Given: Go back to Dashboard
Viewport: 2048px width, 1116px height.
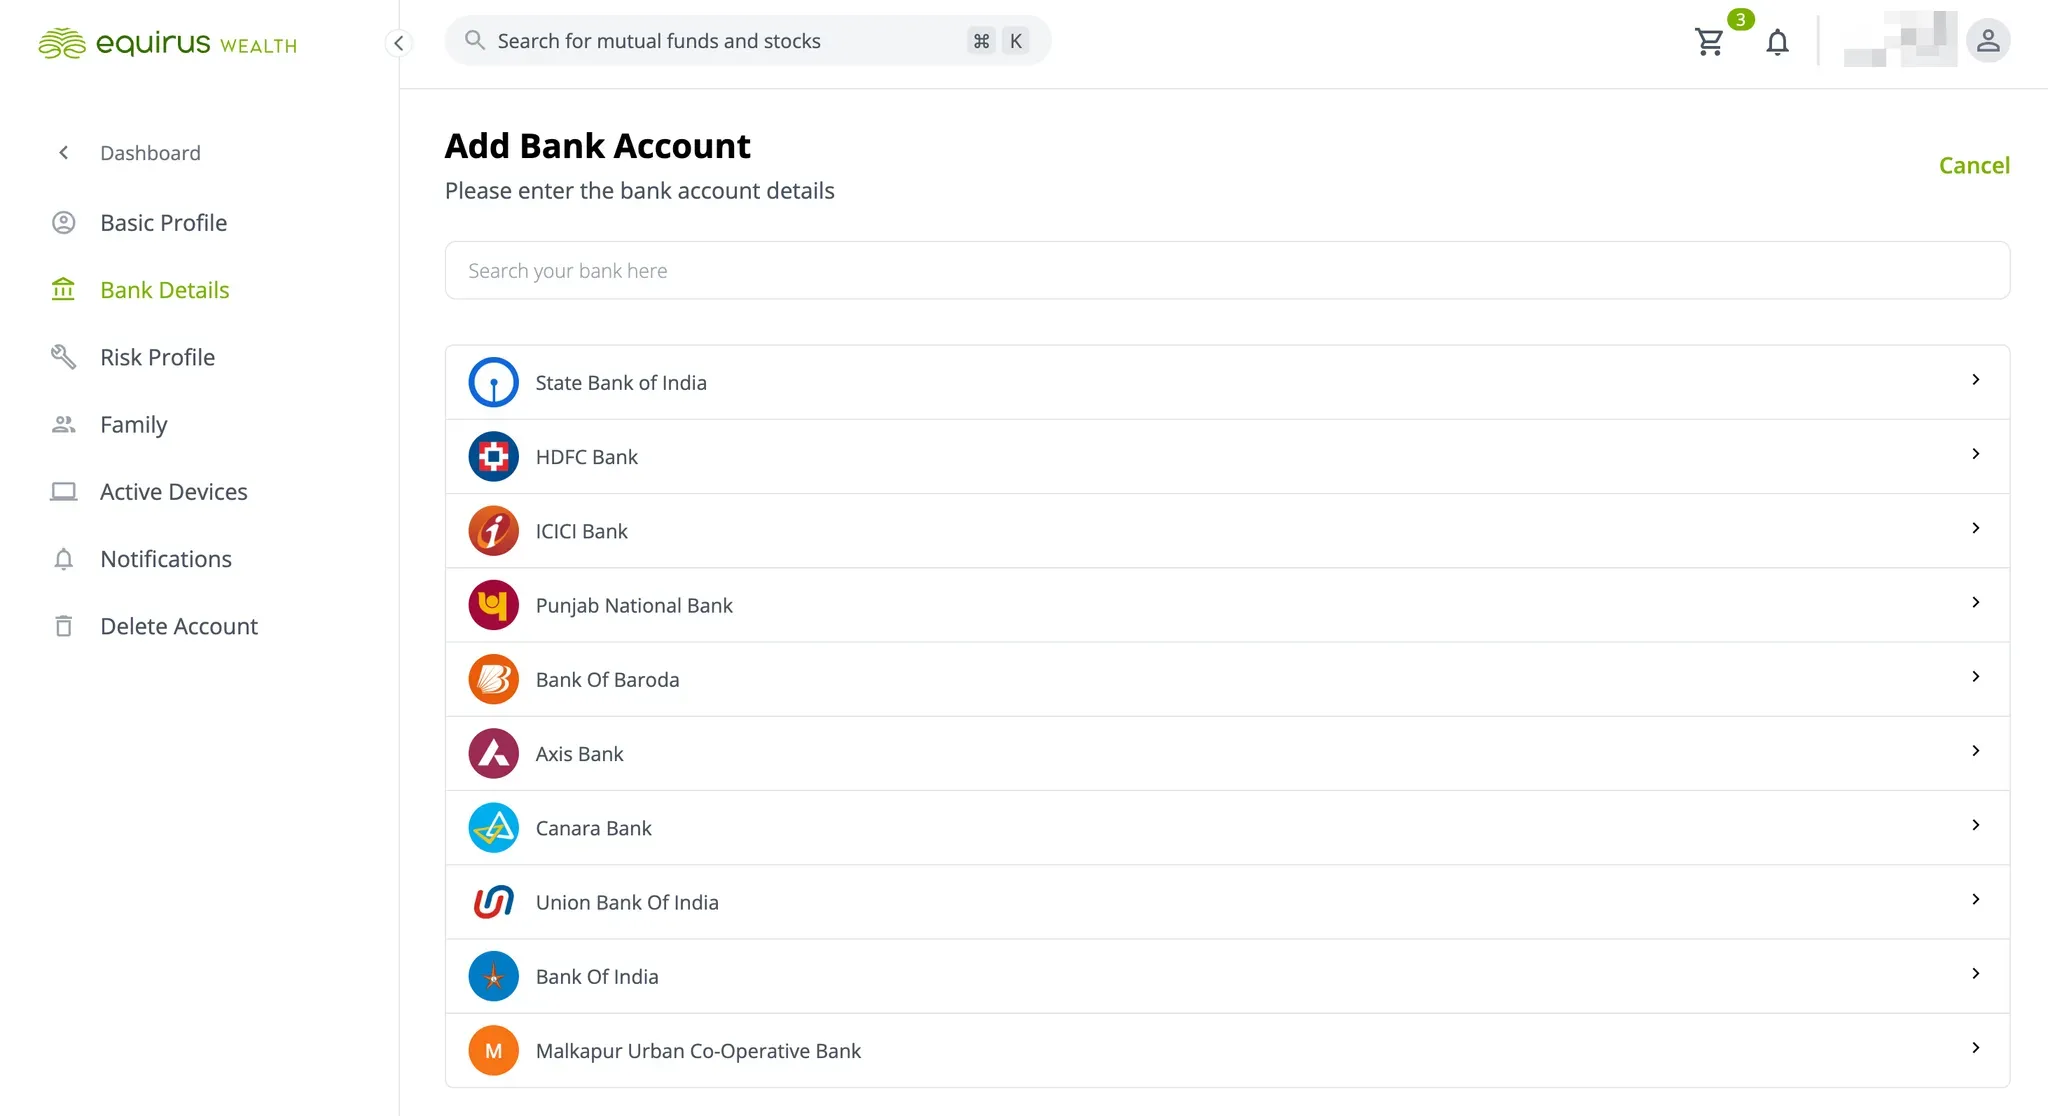Looking at the screenshot, I should pos(150,153).
